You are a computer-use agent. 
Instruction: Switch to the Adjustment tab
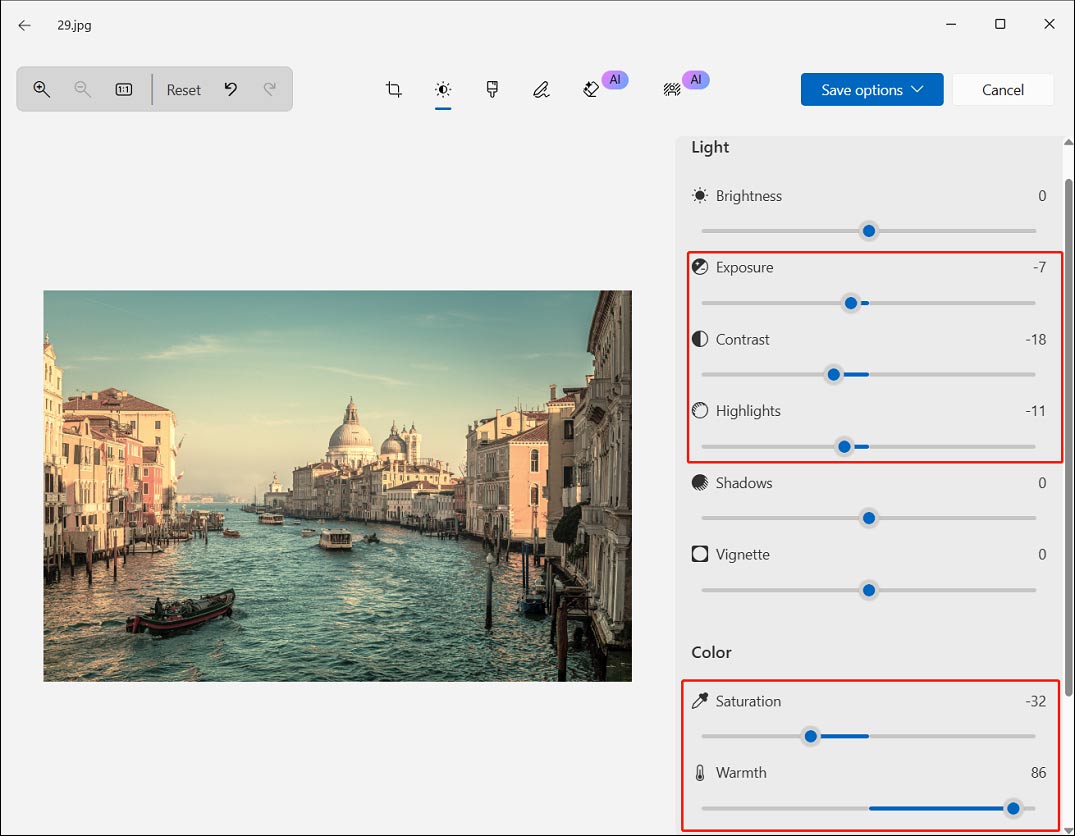click(x=443, y=89)
